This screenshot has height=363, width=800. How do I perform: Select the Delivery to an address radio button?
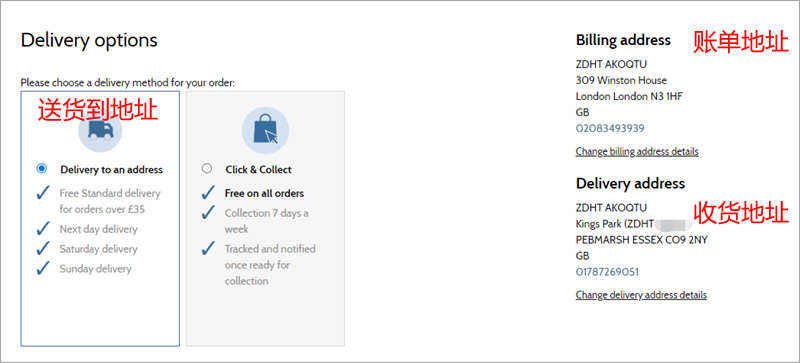point(42,168)
